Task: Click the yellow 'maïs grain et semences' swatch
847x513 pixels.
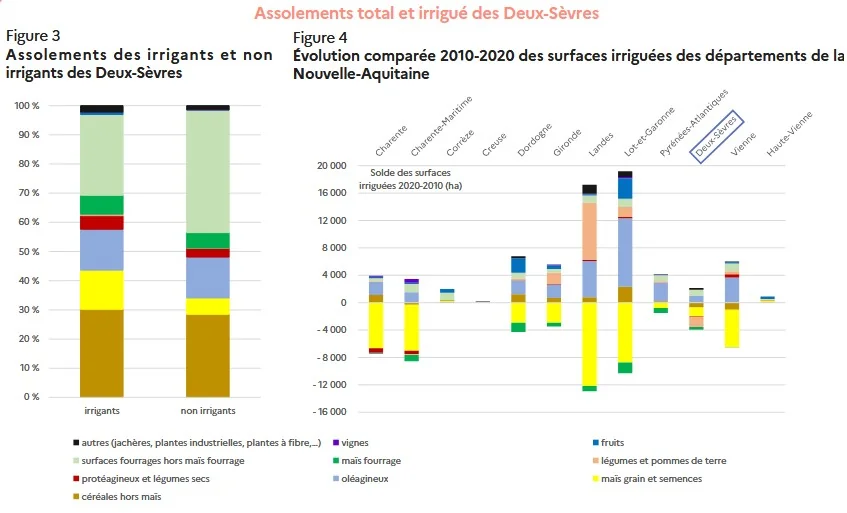Action: (x=596, y=478)
